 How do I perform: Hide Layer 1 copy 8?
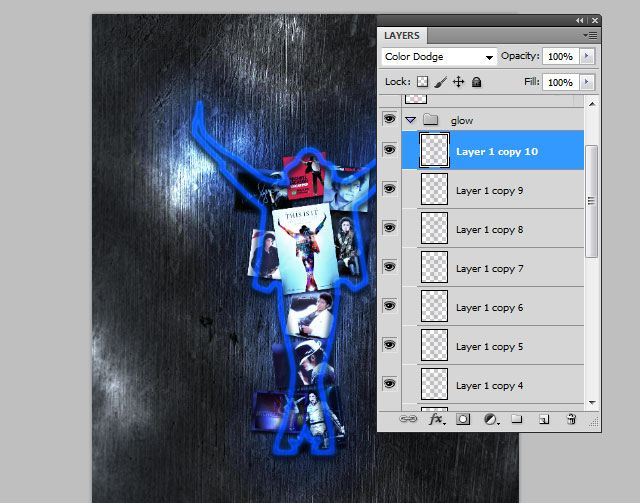(x=389, y=227)
